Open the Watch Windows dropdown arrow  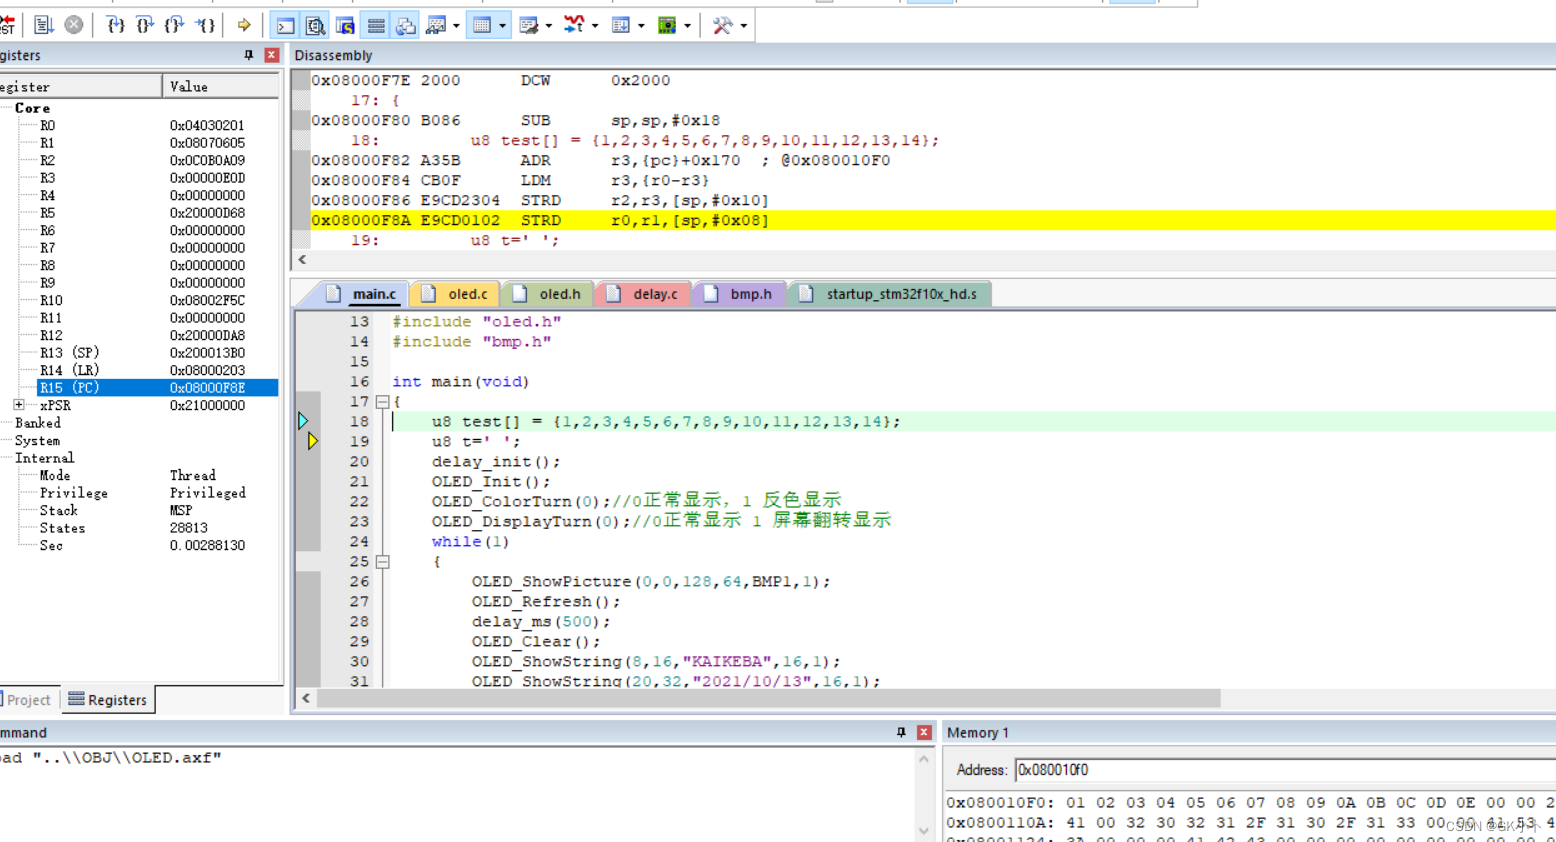click(456, 25)
